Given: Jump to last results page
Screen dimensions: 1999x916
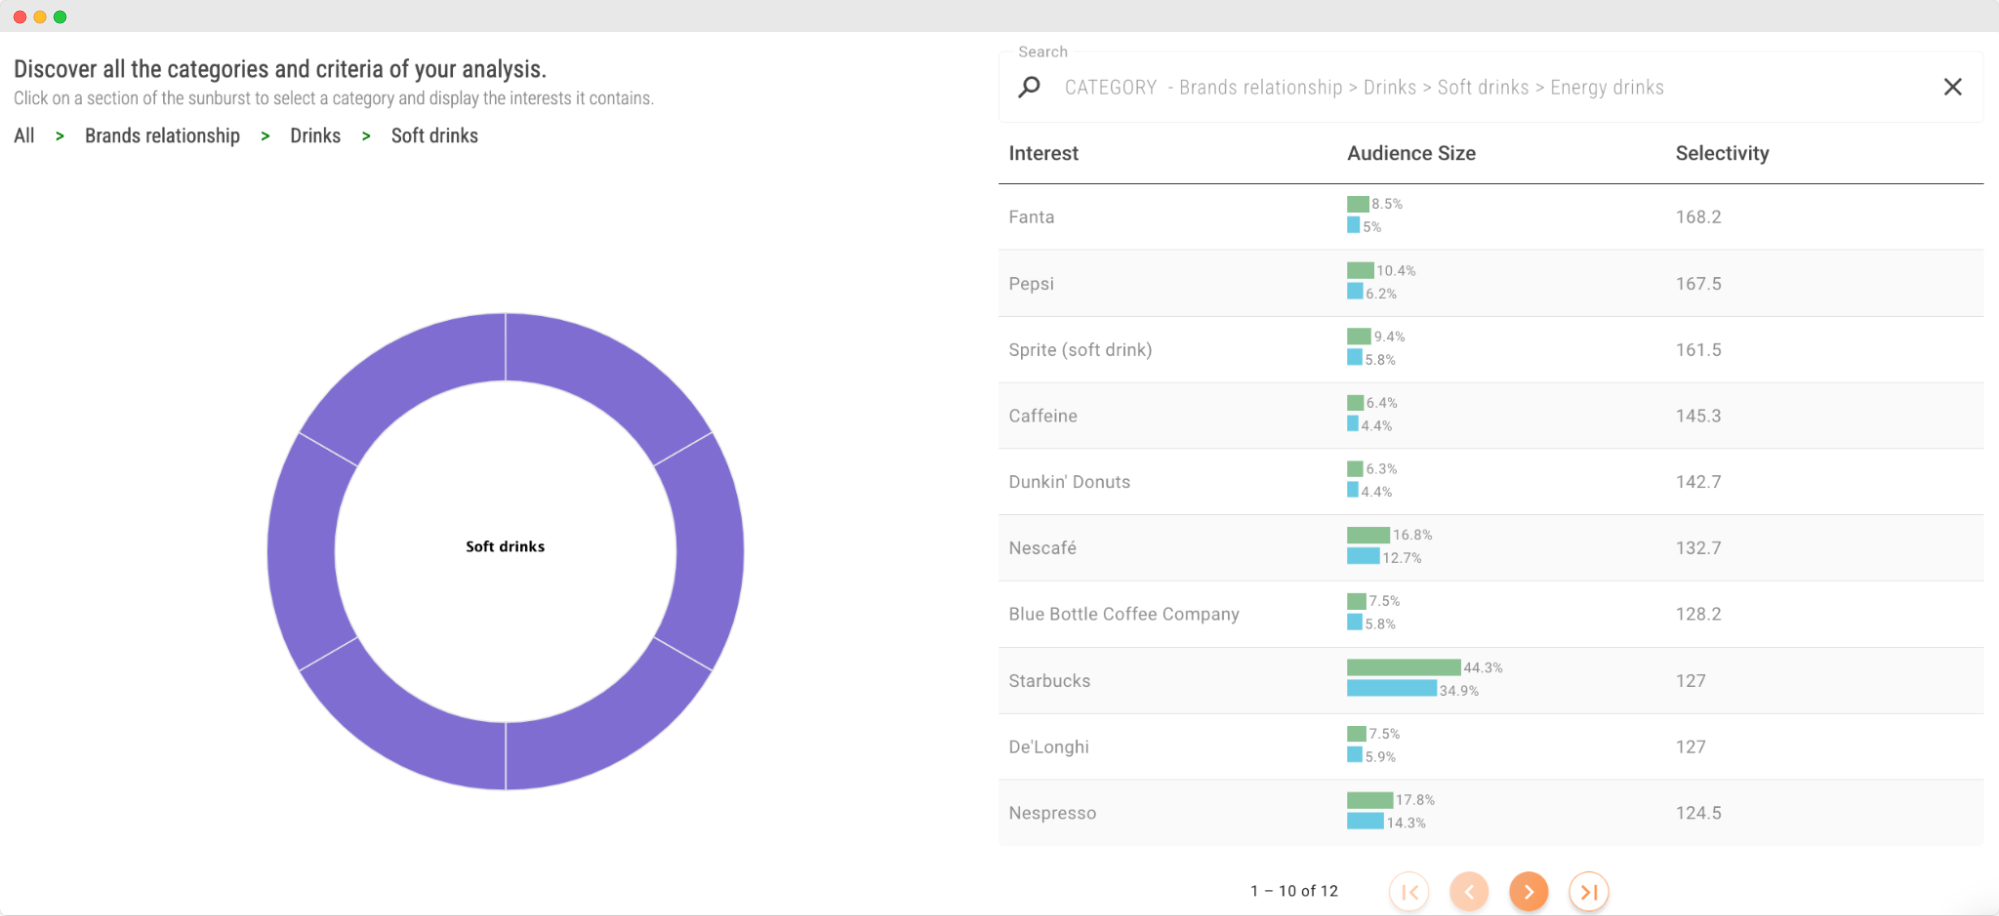Looking at the screenshot, I should pos(1589,891).
